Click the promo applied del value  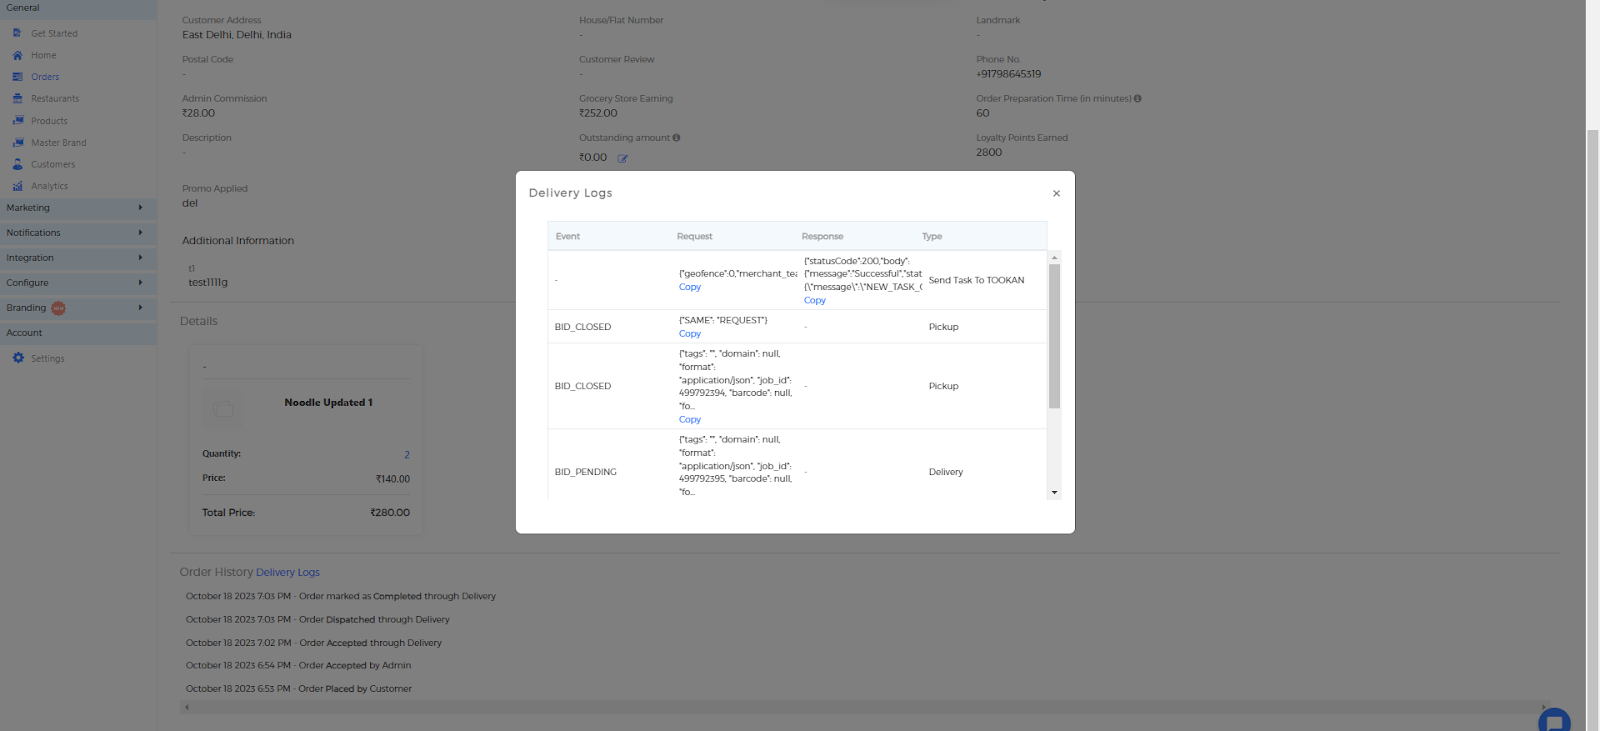click(x=190, y=203)
